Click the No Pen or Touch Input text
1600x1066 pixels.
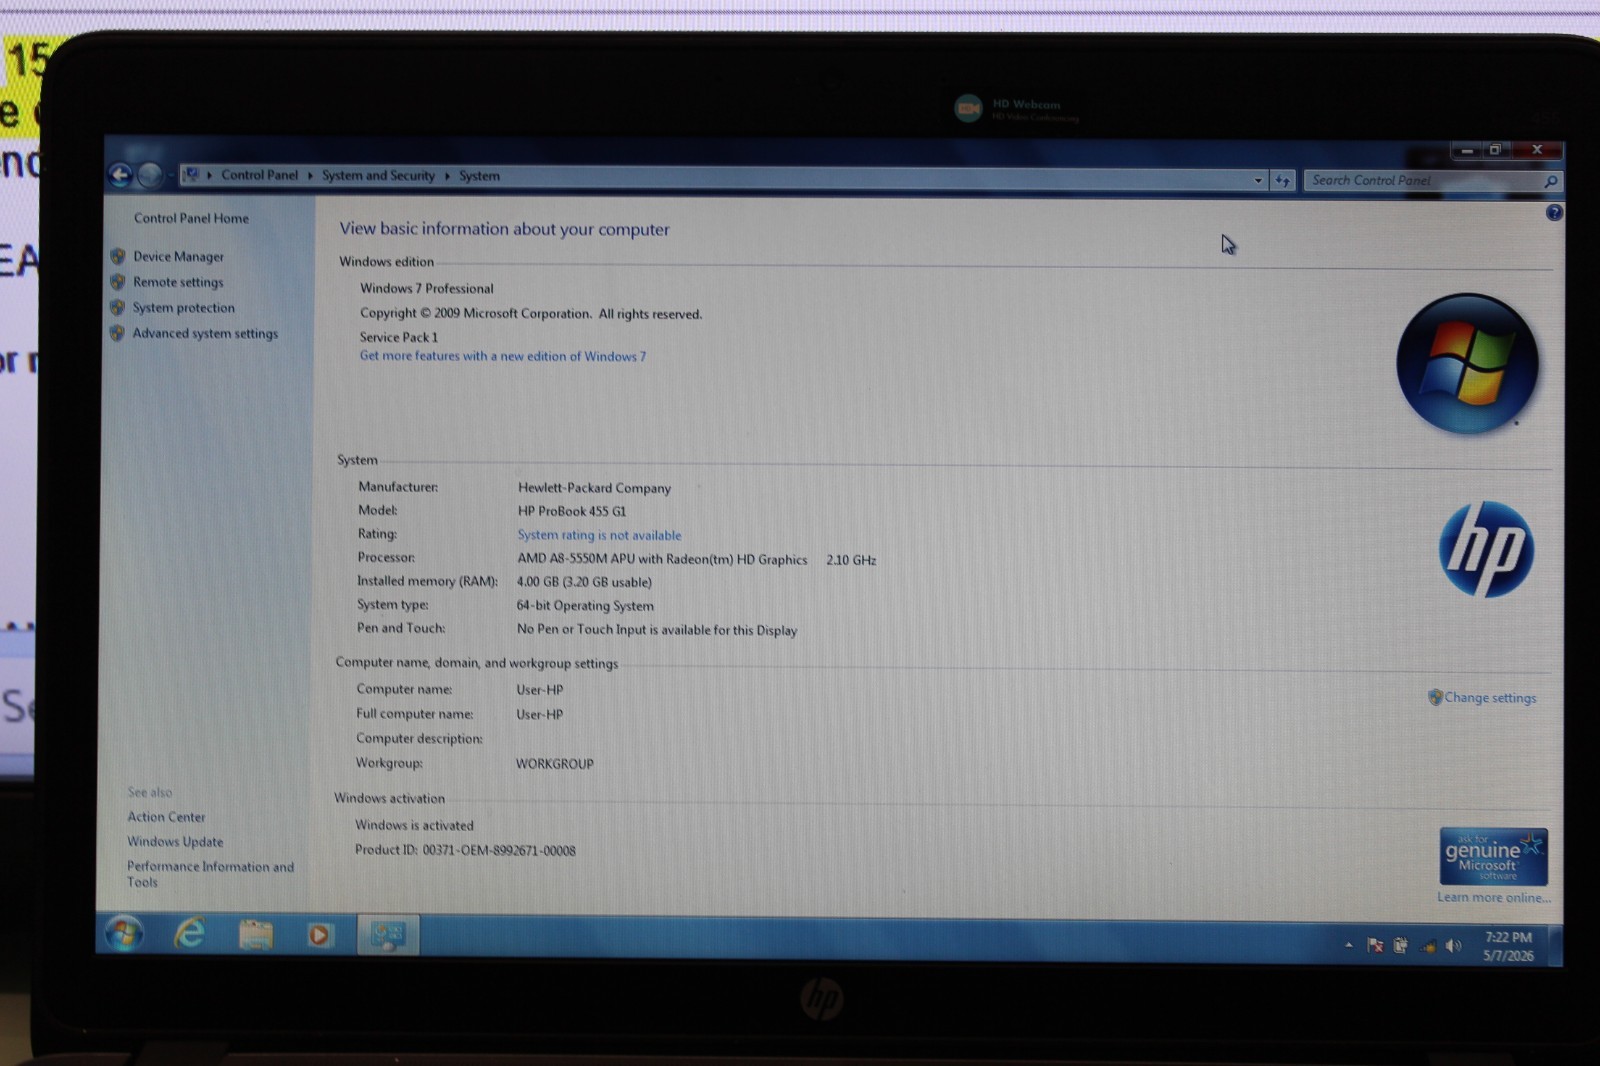pyautogui.click(x=657, y=630)
